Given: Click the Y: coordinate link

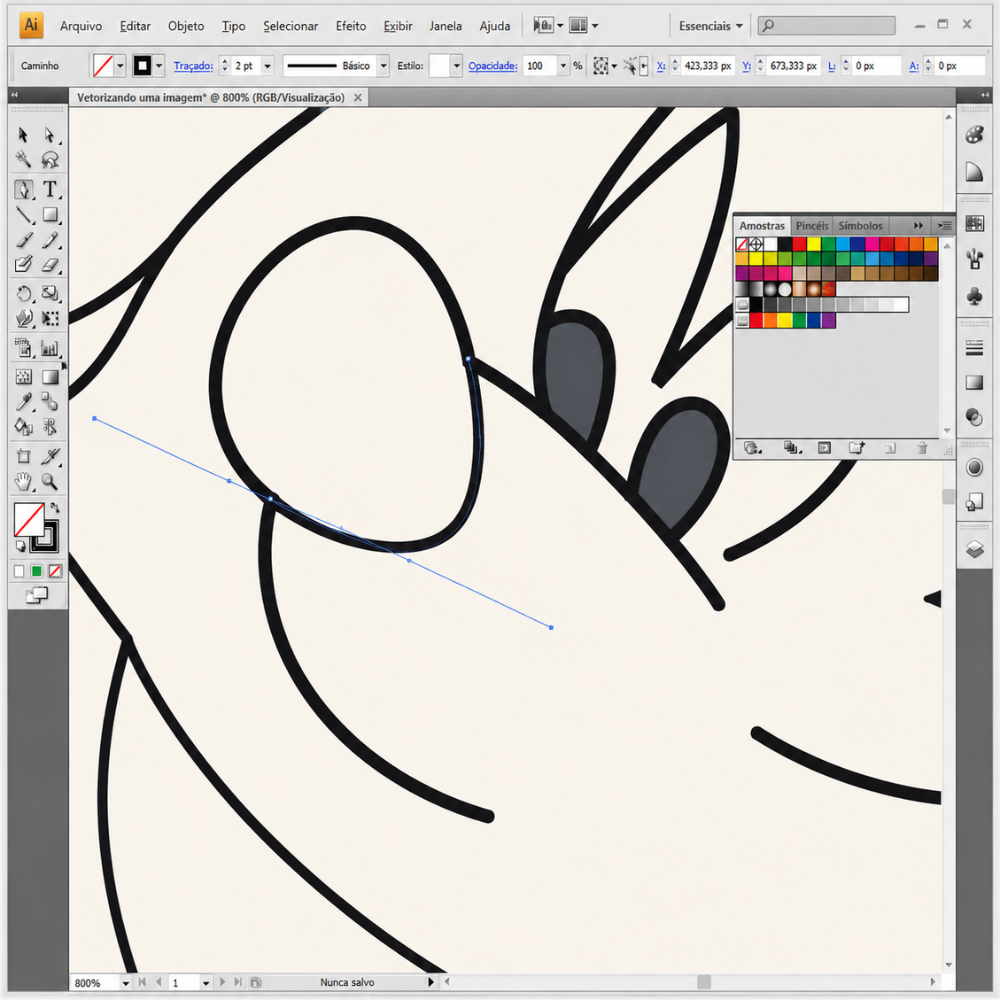Looking at the screenshot, I should pyautogui.click(x=746, y=66).
